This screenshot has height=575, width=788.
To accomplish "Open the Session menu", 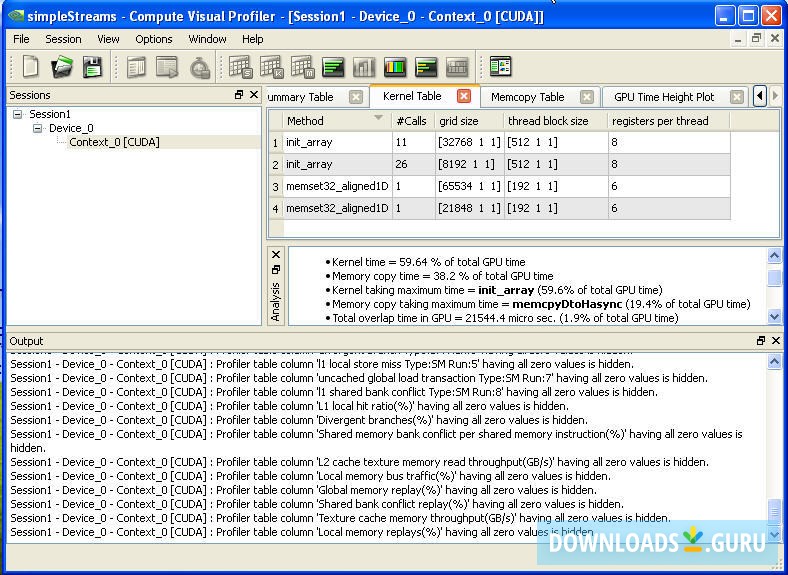I will pos(63,39).
